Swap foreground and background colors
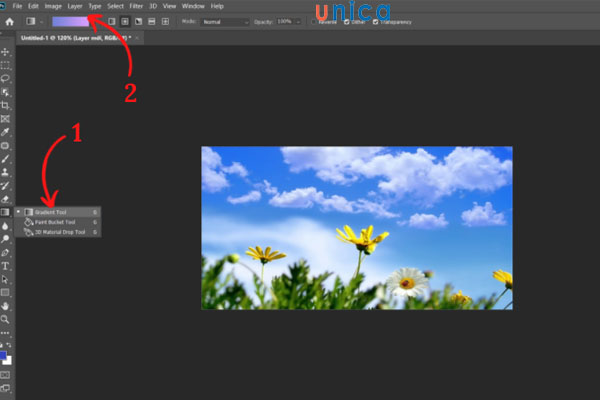This screenshot has height=400, width=600. pos(9,345)
